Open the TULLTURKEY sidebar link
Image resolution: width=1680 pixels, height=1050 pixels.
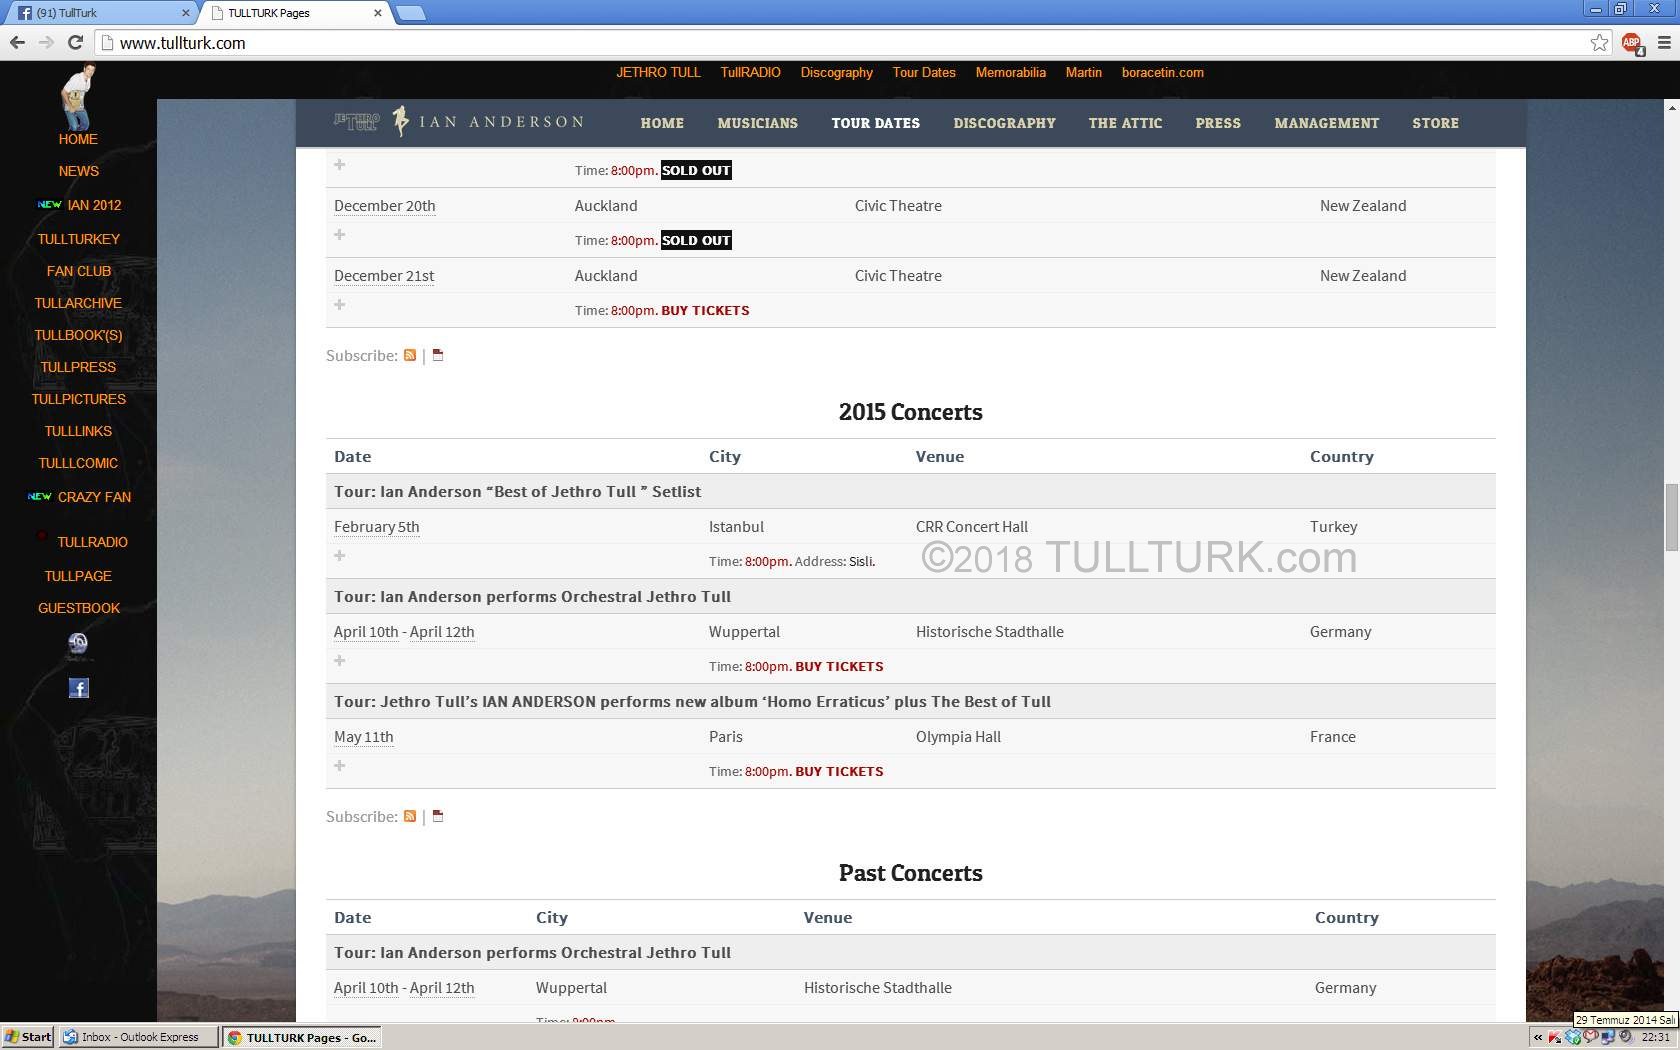pyautogui.click(x=78, y=239)
